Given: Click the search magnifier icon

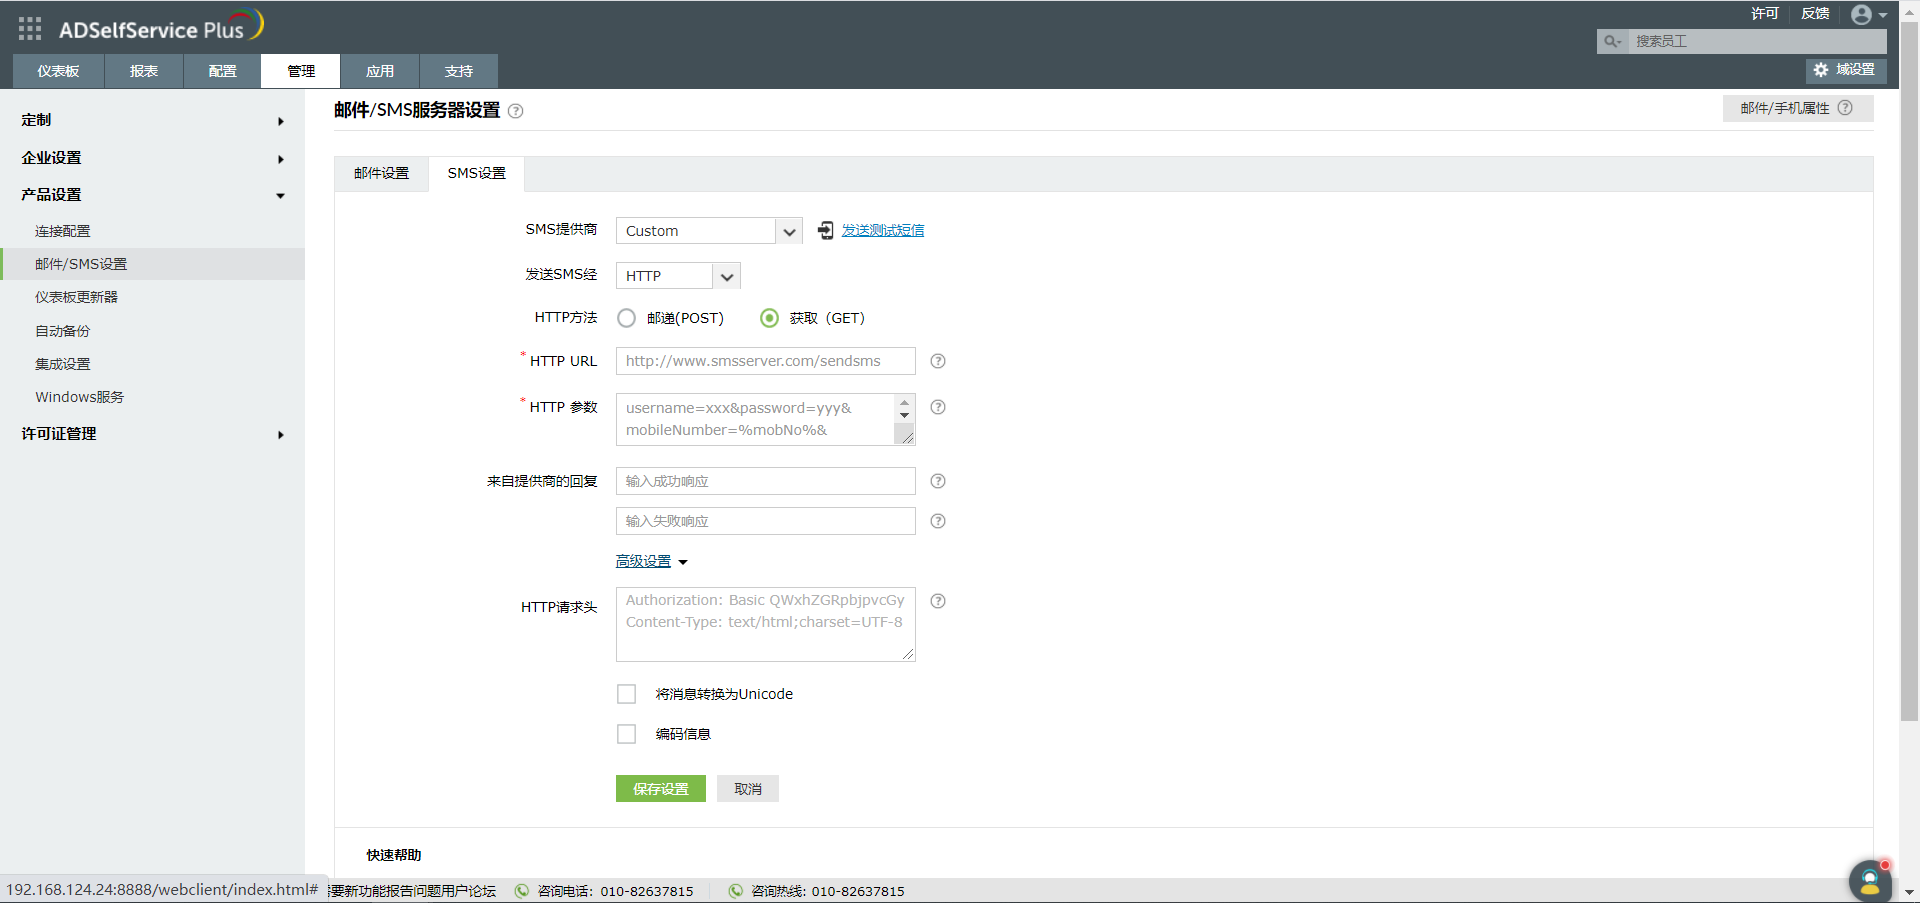Looking at the screenshot, I should [x=1611, y=41].
